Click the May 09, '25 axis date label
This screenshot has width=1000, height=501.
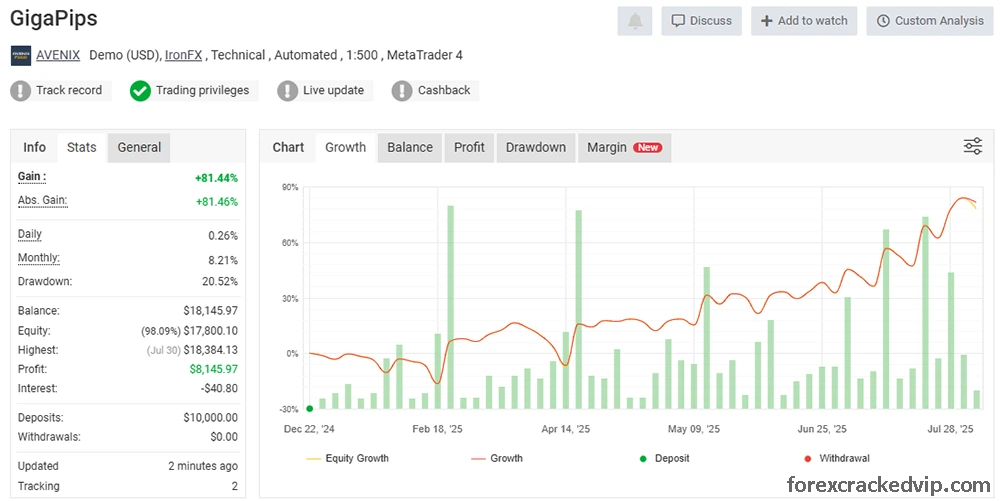694,429
